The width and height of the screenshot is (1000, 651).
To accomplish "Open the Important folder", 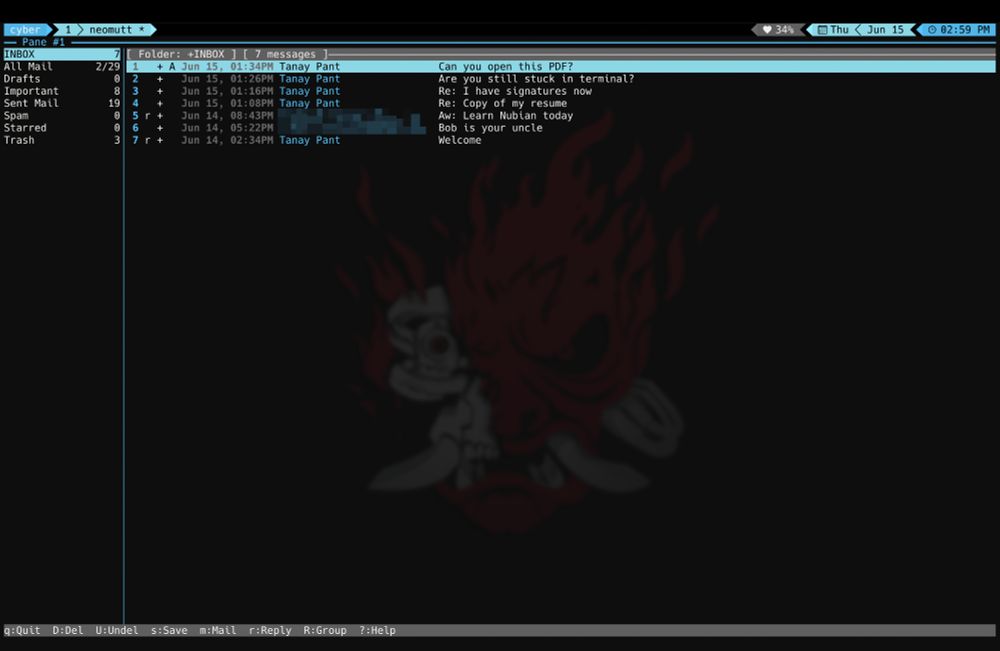I will pos(62,91).
